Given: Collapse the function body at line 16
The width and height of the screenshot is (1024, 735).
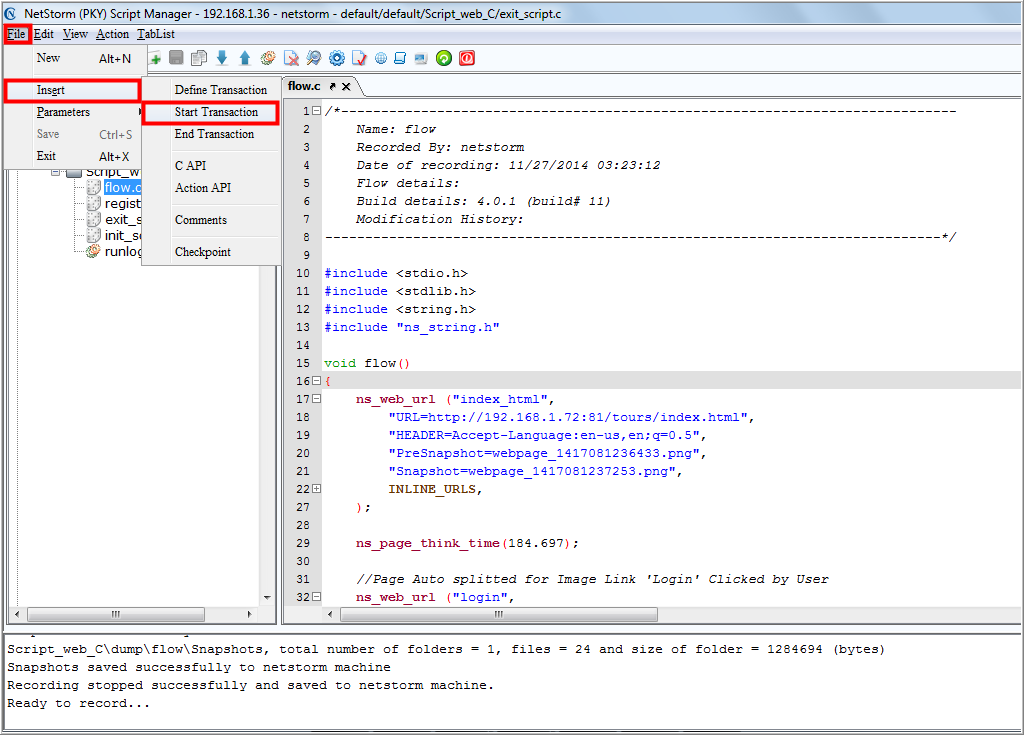Looking at the screenshot, I should click(x=317, y=381).
